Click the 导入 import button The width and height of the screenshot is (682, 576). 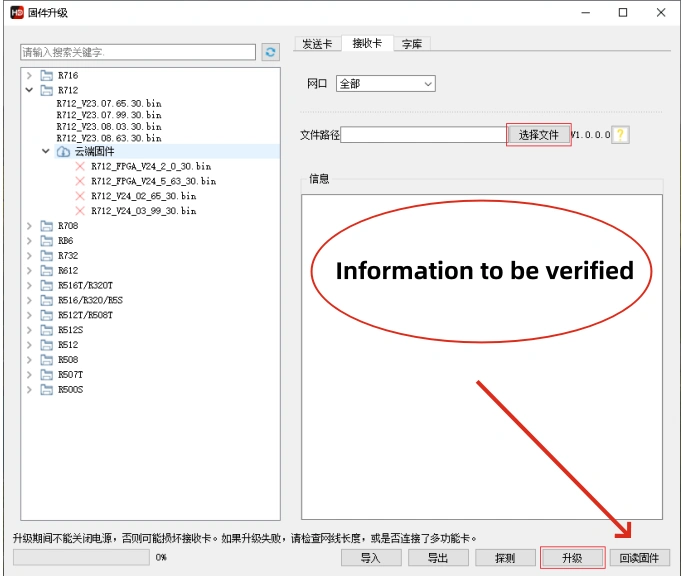click(x=371, y=558)
